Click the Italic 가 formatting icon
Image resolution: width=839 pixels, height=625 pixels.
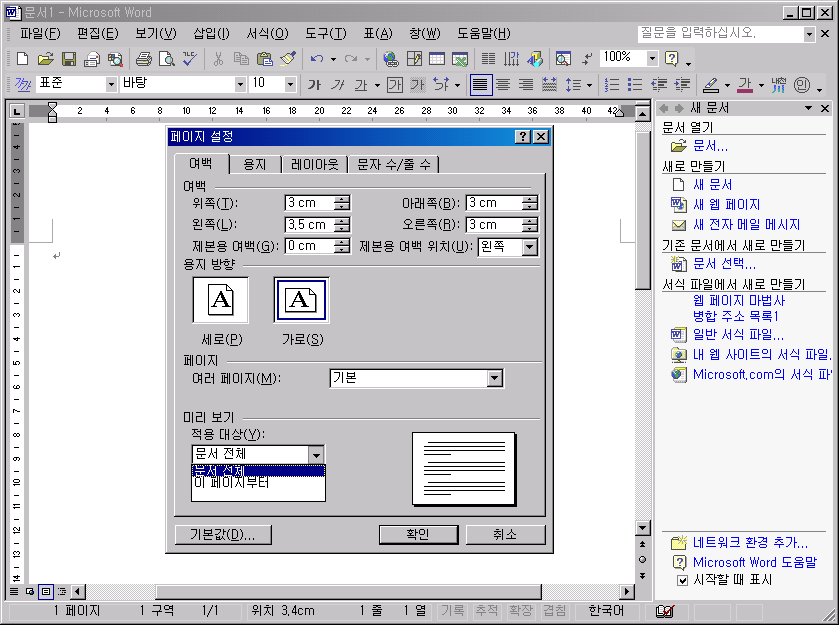point(337,85)
